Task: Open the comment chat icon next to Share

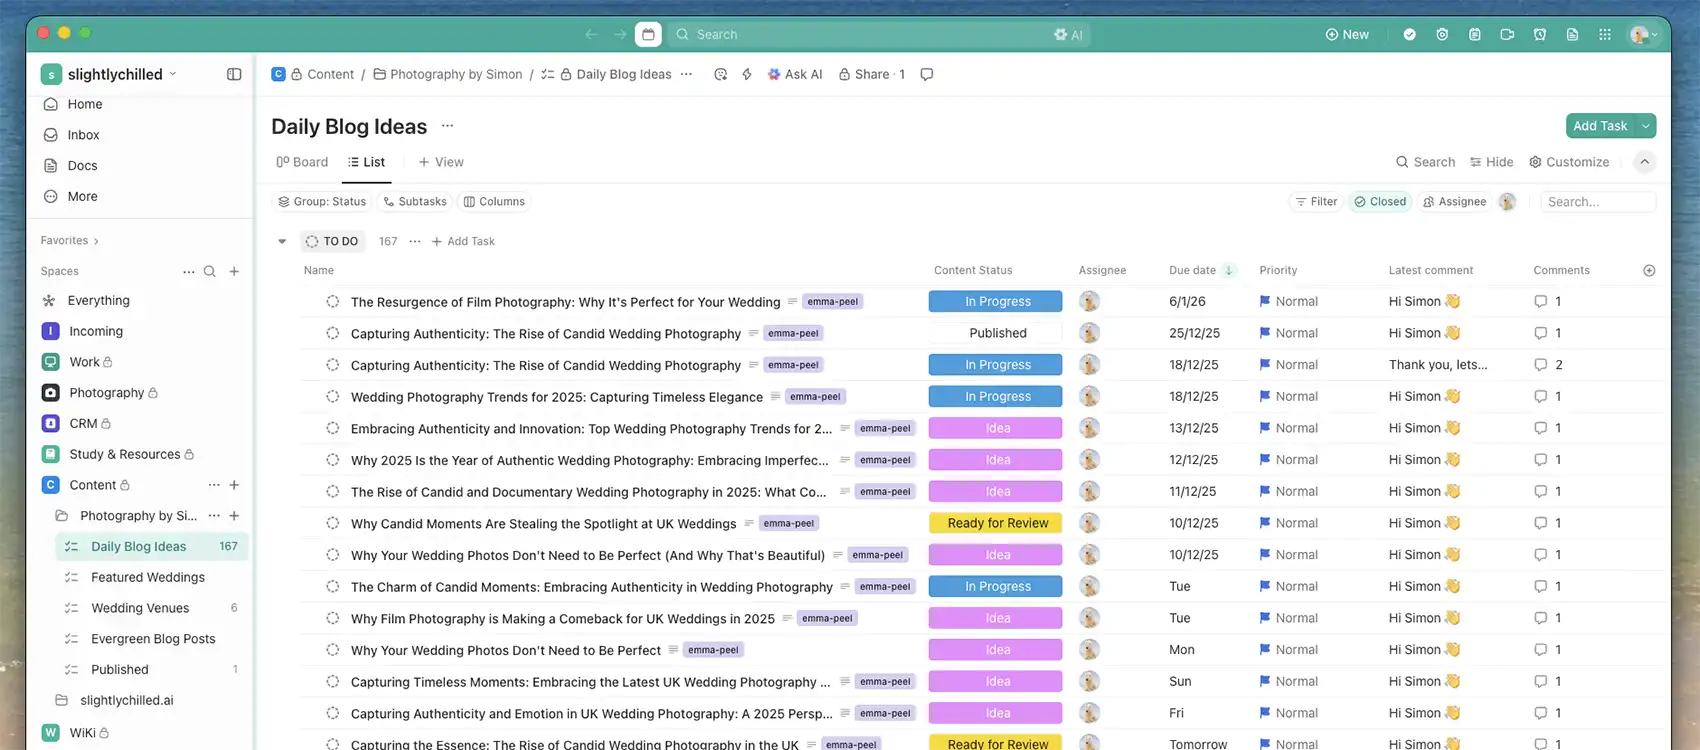Action: (x=927, y=74)
